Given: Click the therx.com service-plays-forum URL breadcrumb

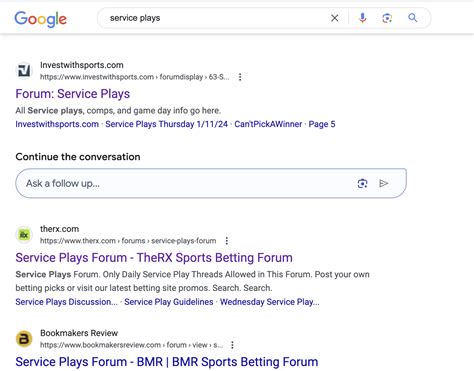Looking at the screenshot, I should click(x=128, y=241).
